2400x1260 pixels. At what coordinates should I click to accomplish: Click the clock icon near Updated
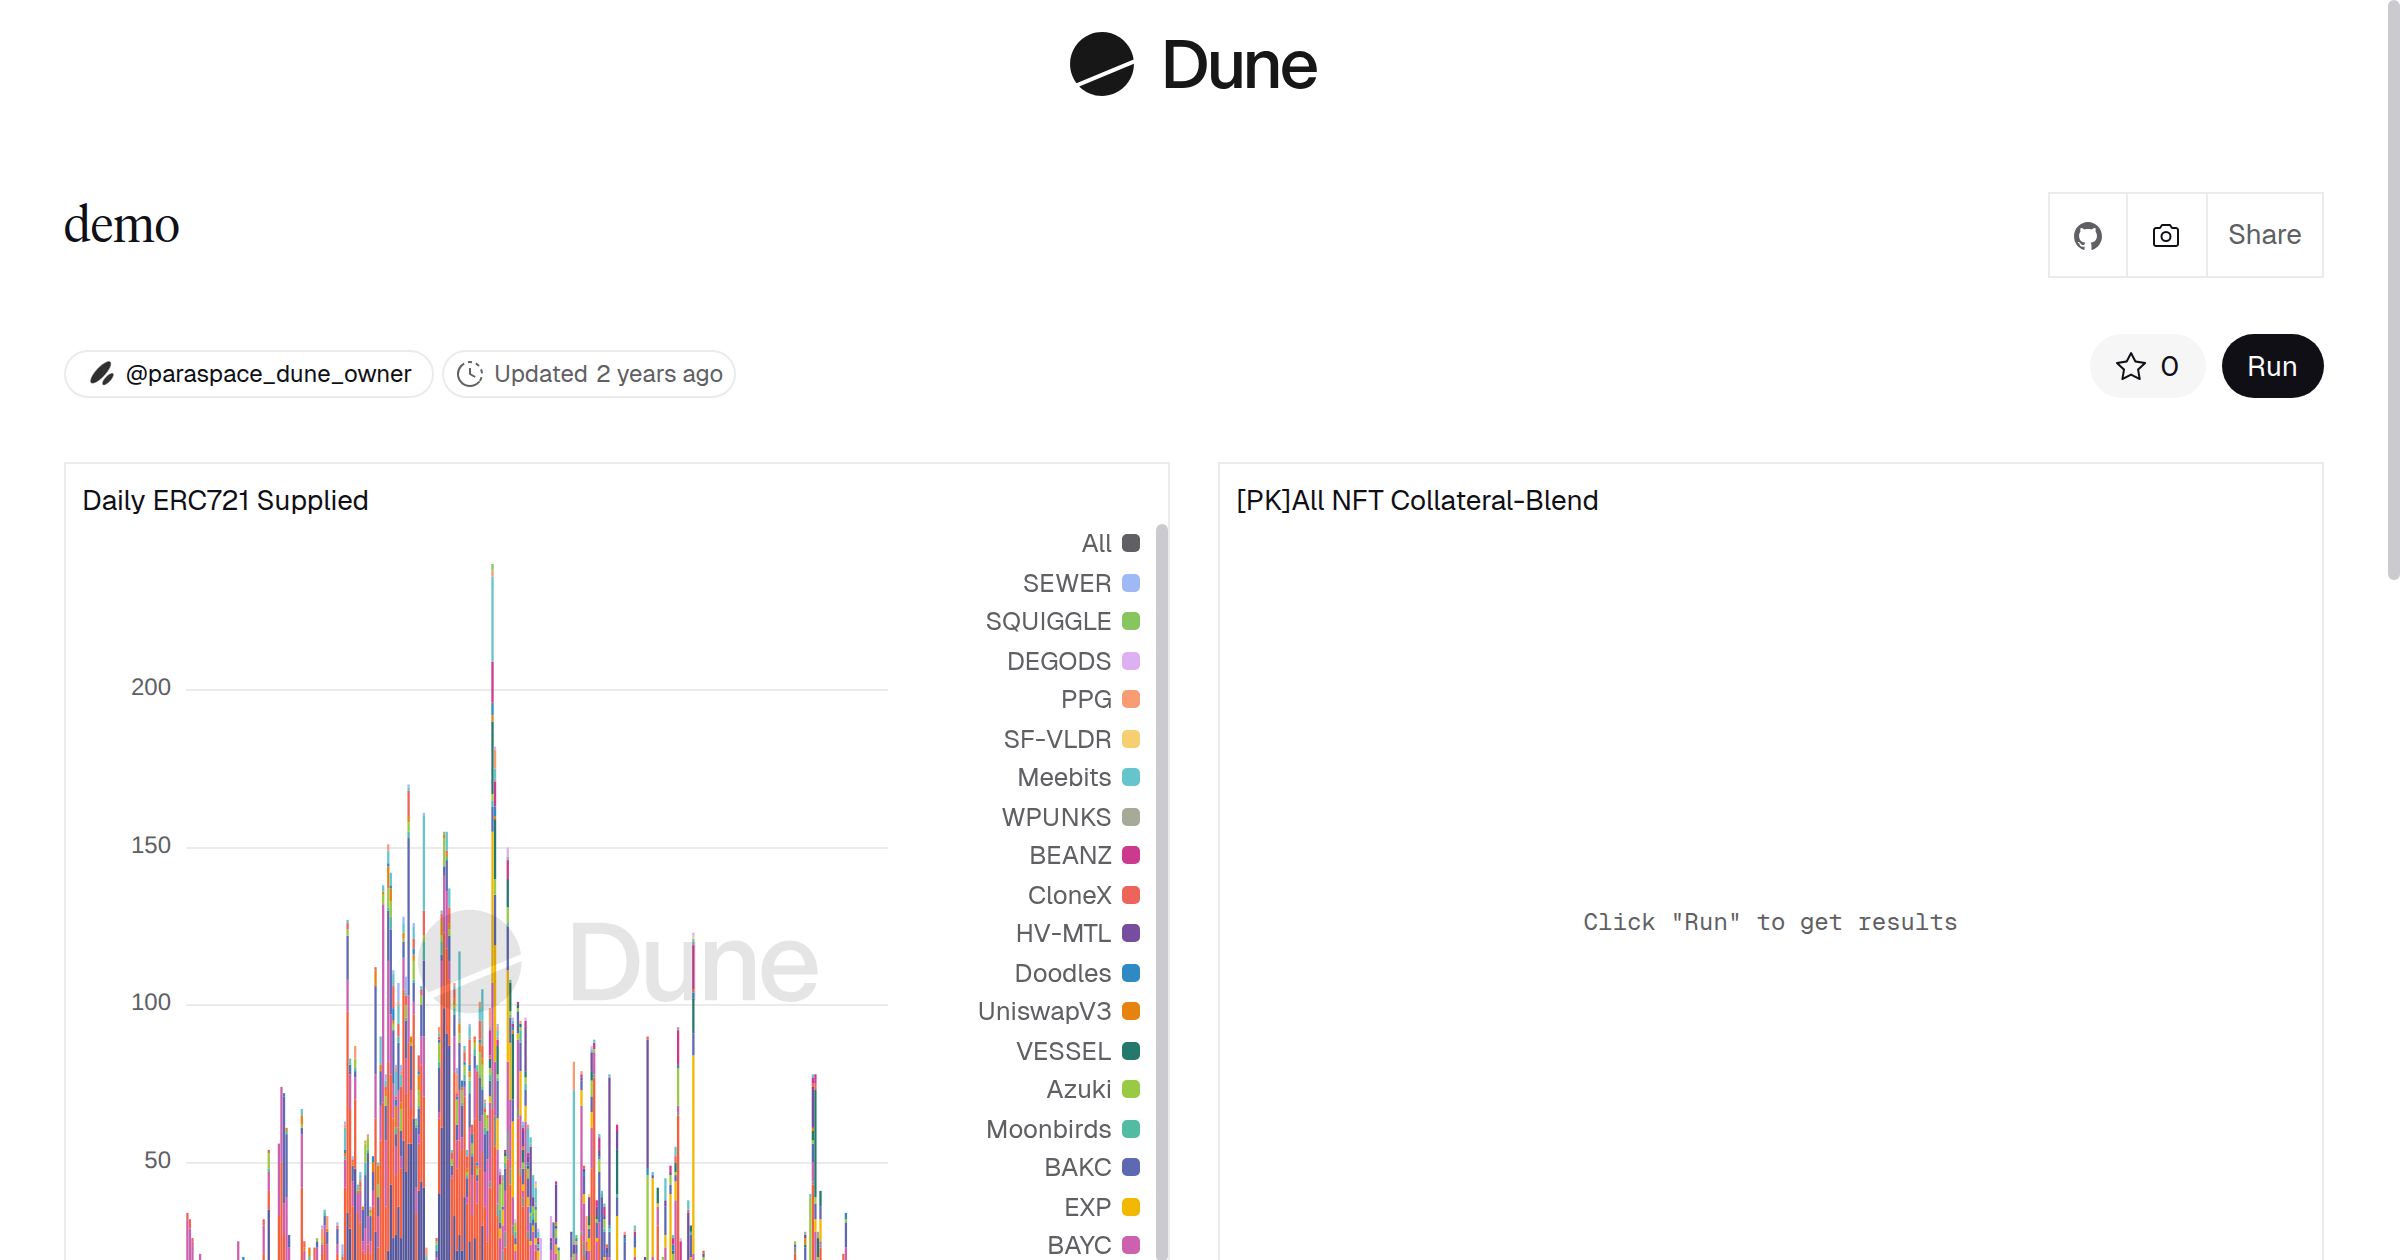(470, 374)
